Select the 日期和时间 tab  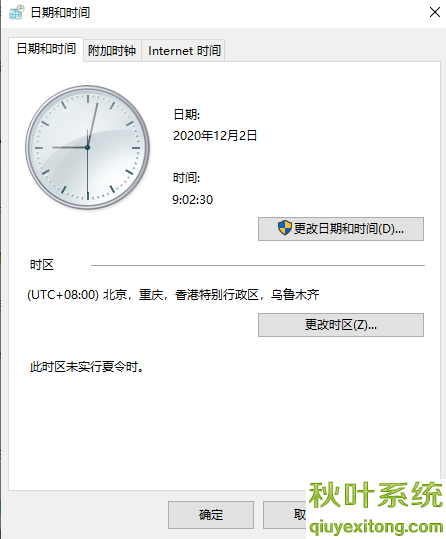46,49
